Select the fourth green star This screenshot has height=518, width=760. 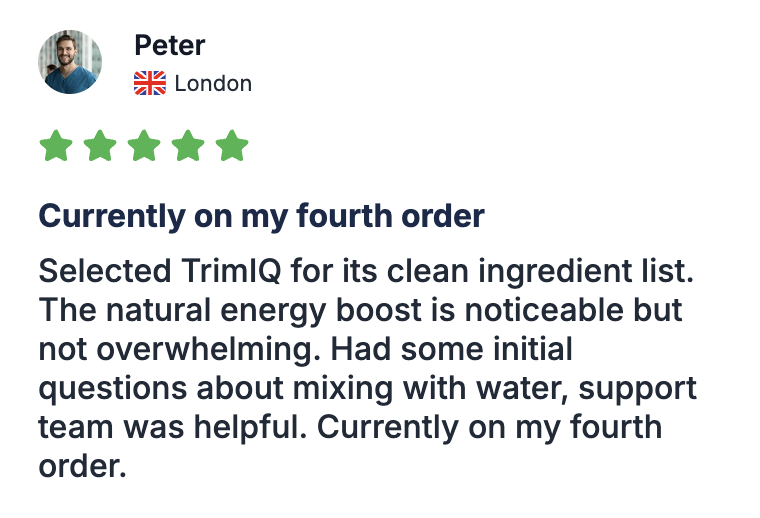tap(188, 146)
